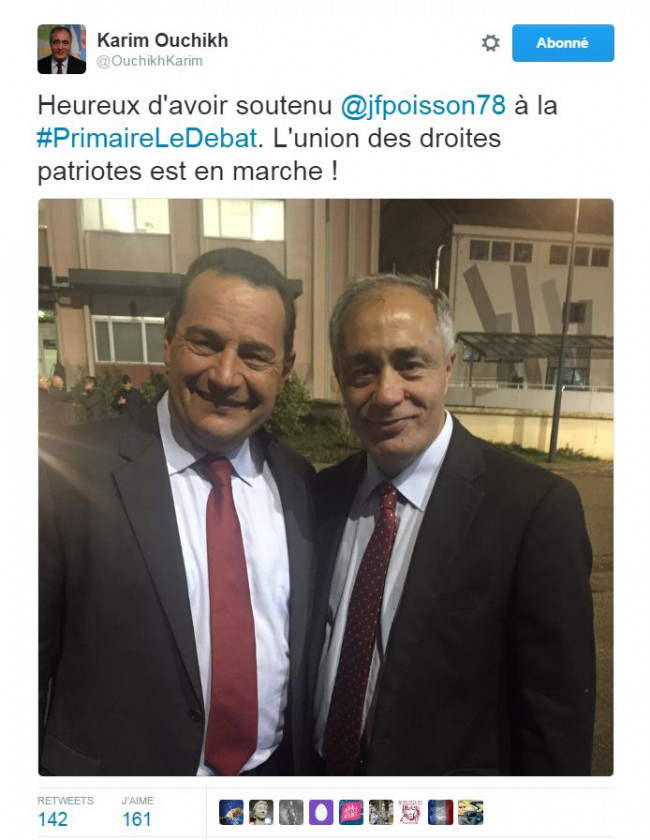Open the last yellow-blue avatar liker
The height and width of the screenshot is (840, 650).
click(x=471, y=812)
